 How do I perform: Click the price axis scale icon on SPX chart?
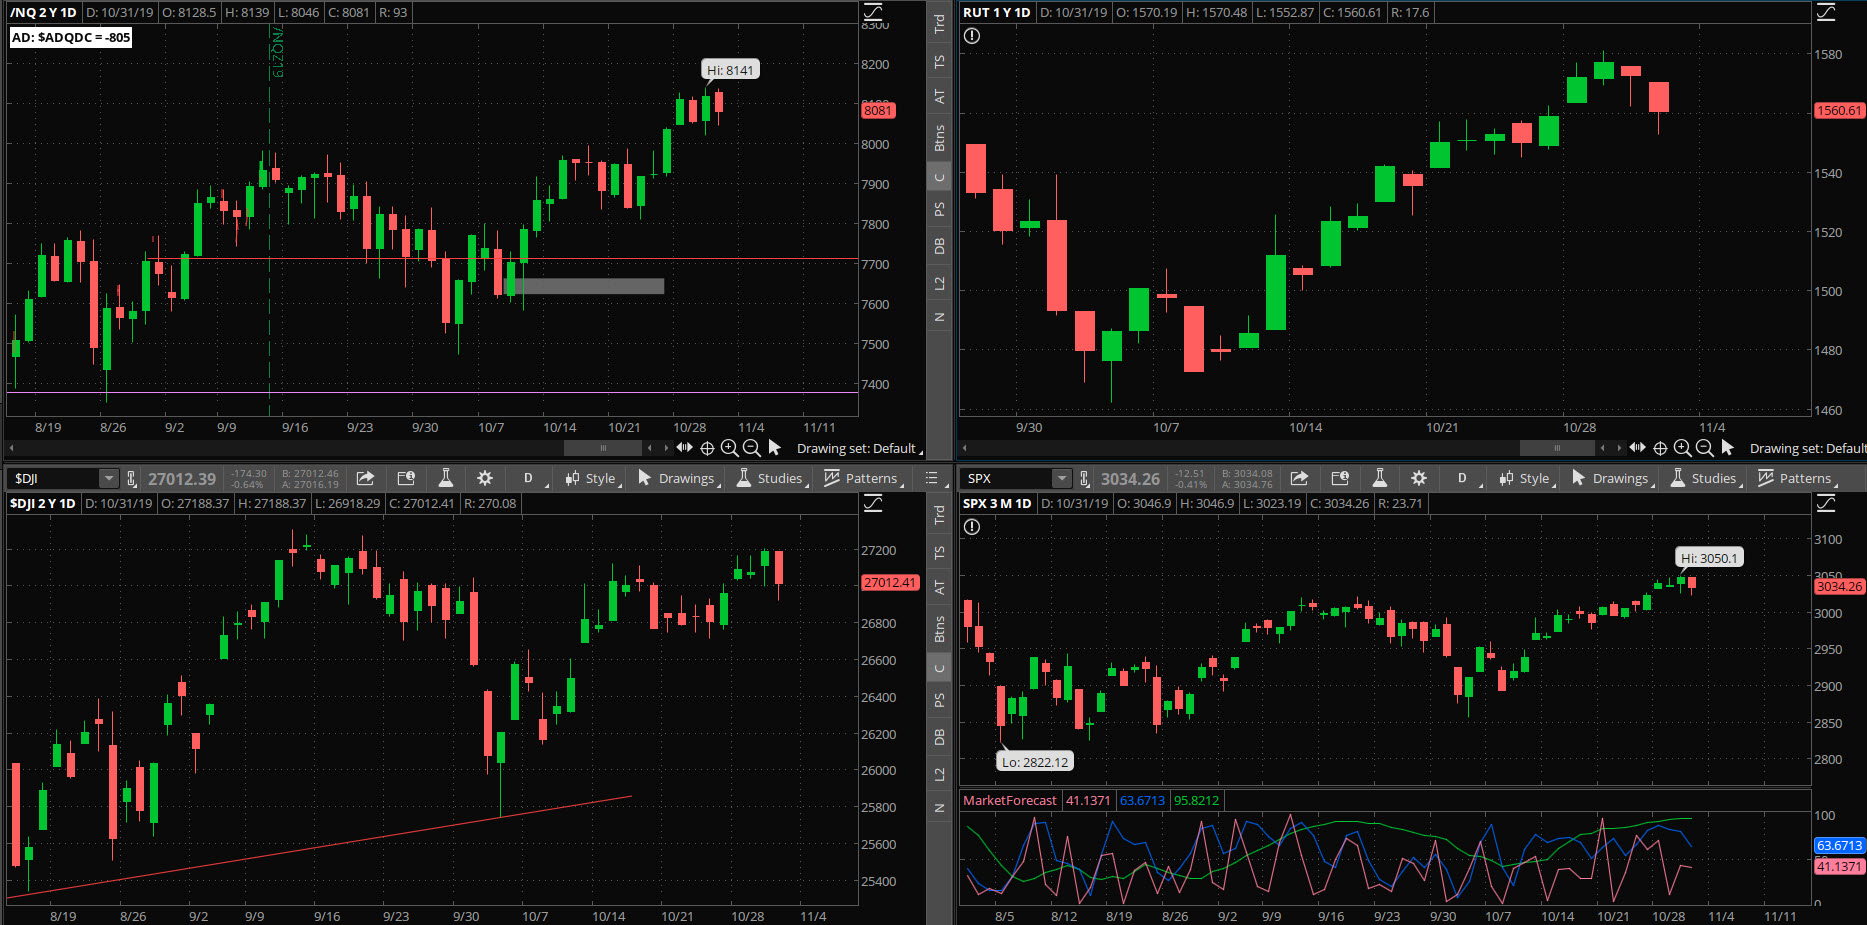pos(1826,503)
